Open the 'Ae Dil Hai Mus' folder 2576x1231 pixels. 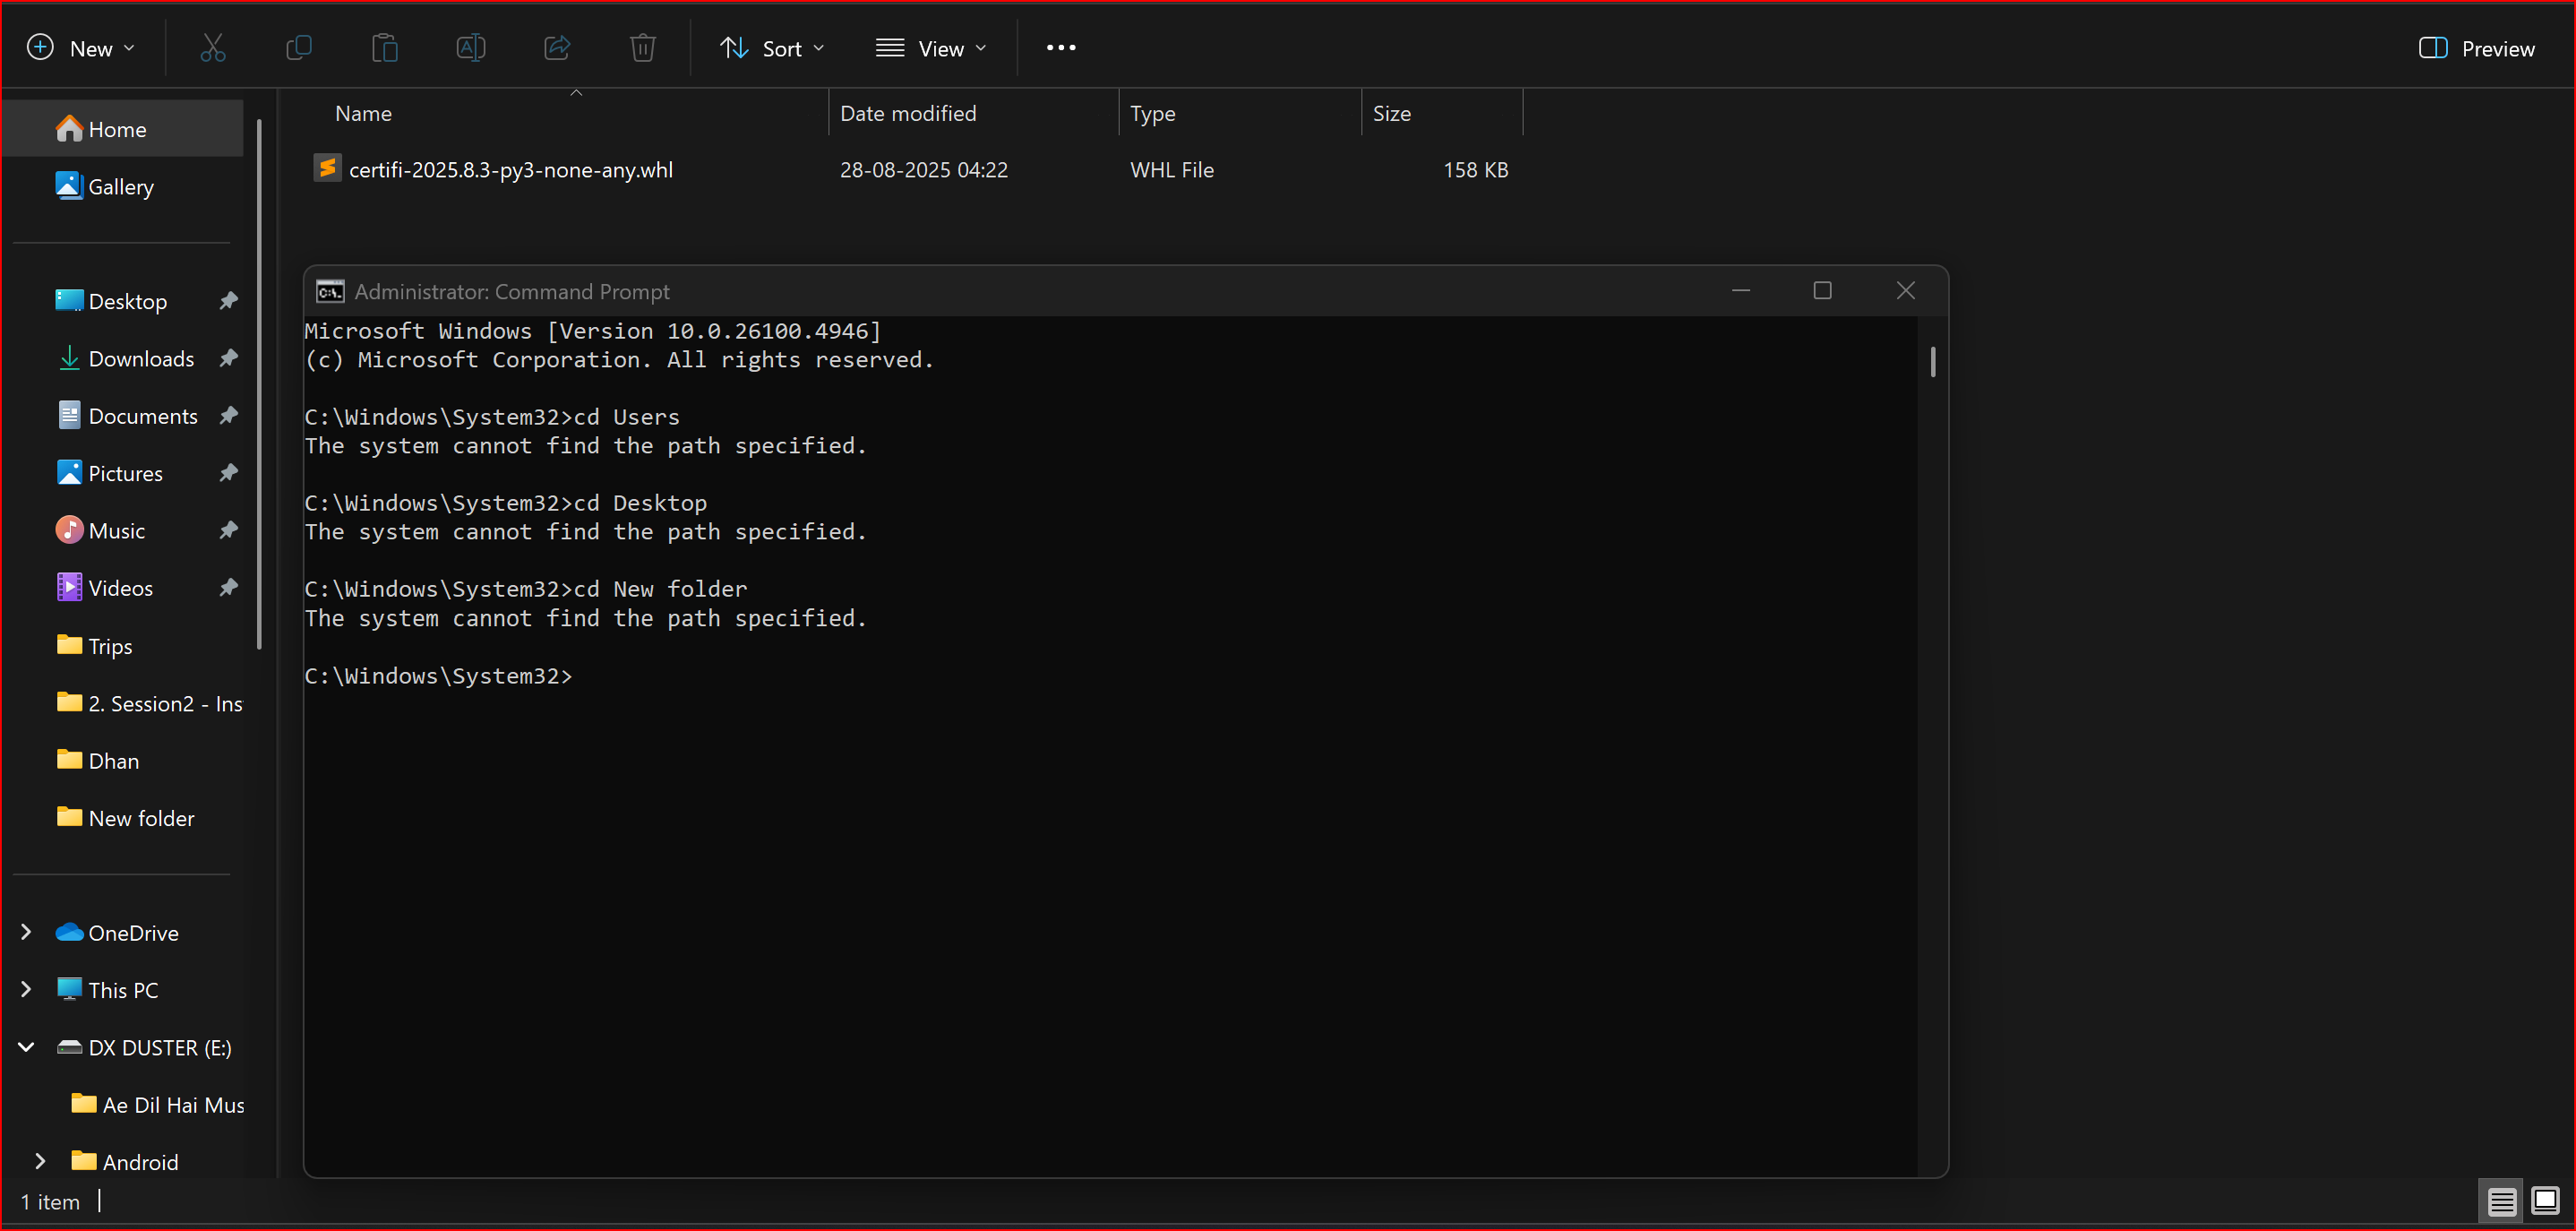(x=158, y=1104)
